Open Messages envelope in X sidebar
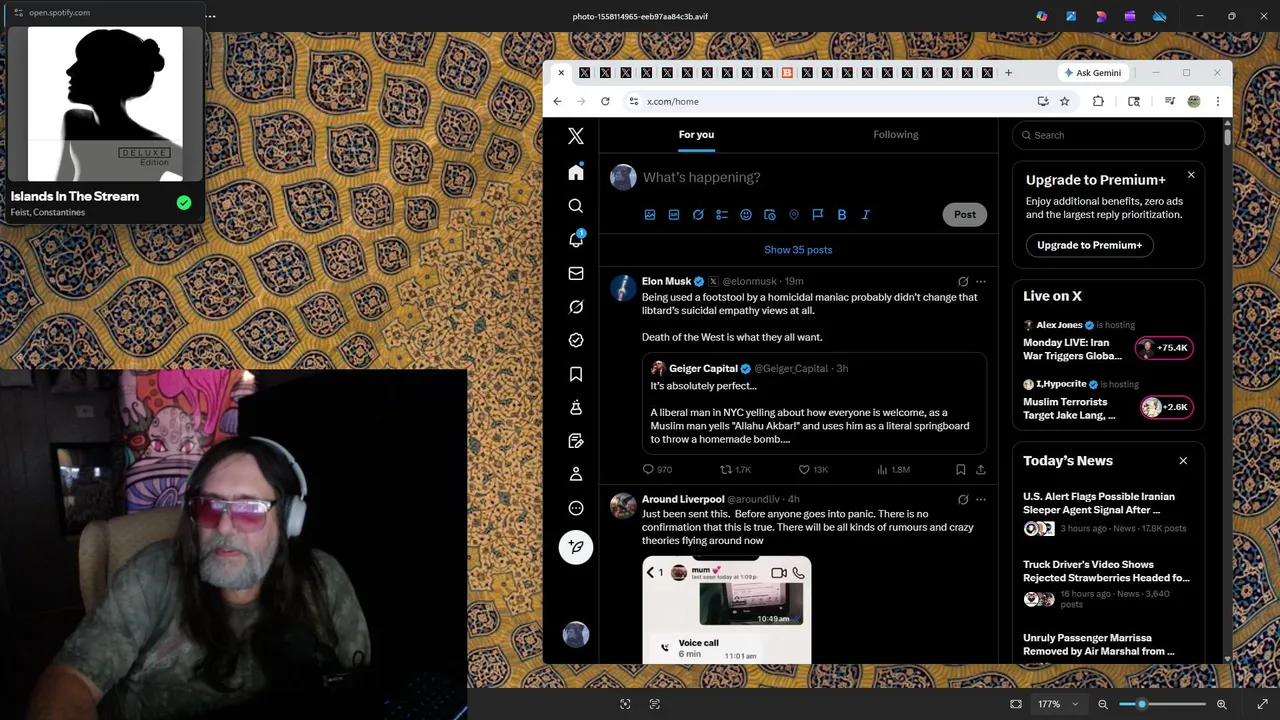Viewport: 1280px width, 720px height. 576,273
